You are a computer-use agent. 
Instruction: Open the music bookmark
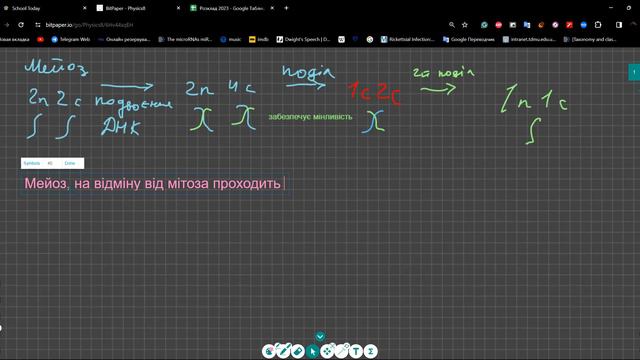(231, 40)
